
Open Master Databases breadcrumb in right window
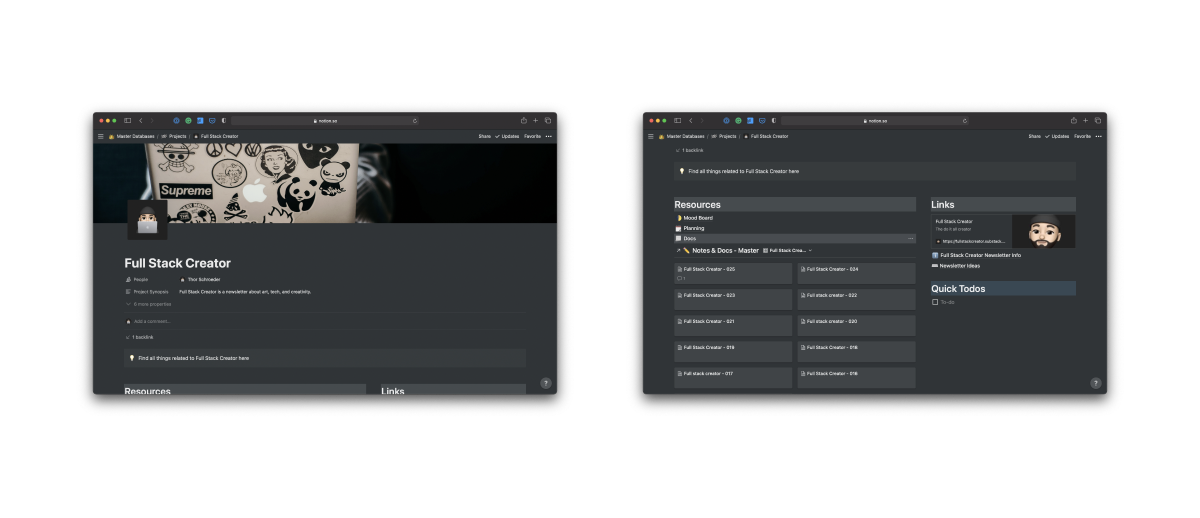[683, 136]
